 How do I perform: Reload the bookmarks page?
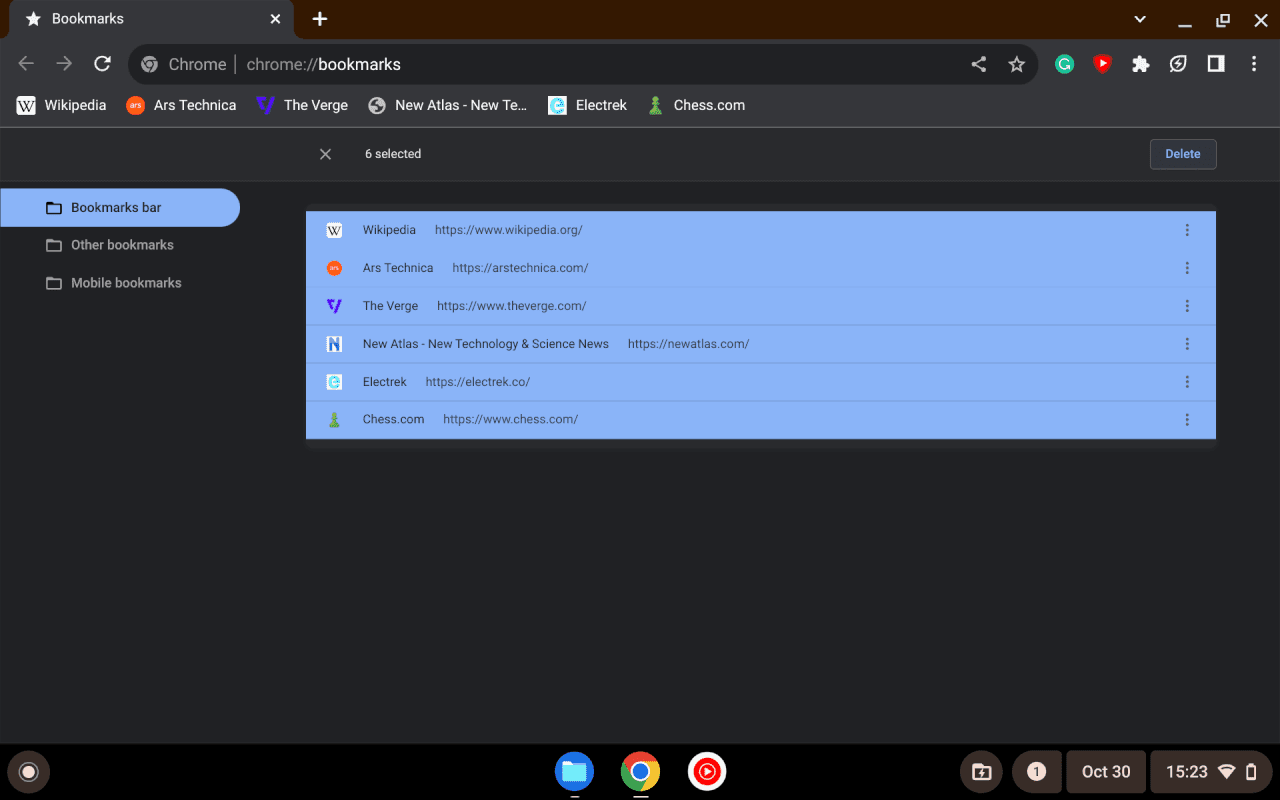pyautogui.click(x=102, y=64)
